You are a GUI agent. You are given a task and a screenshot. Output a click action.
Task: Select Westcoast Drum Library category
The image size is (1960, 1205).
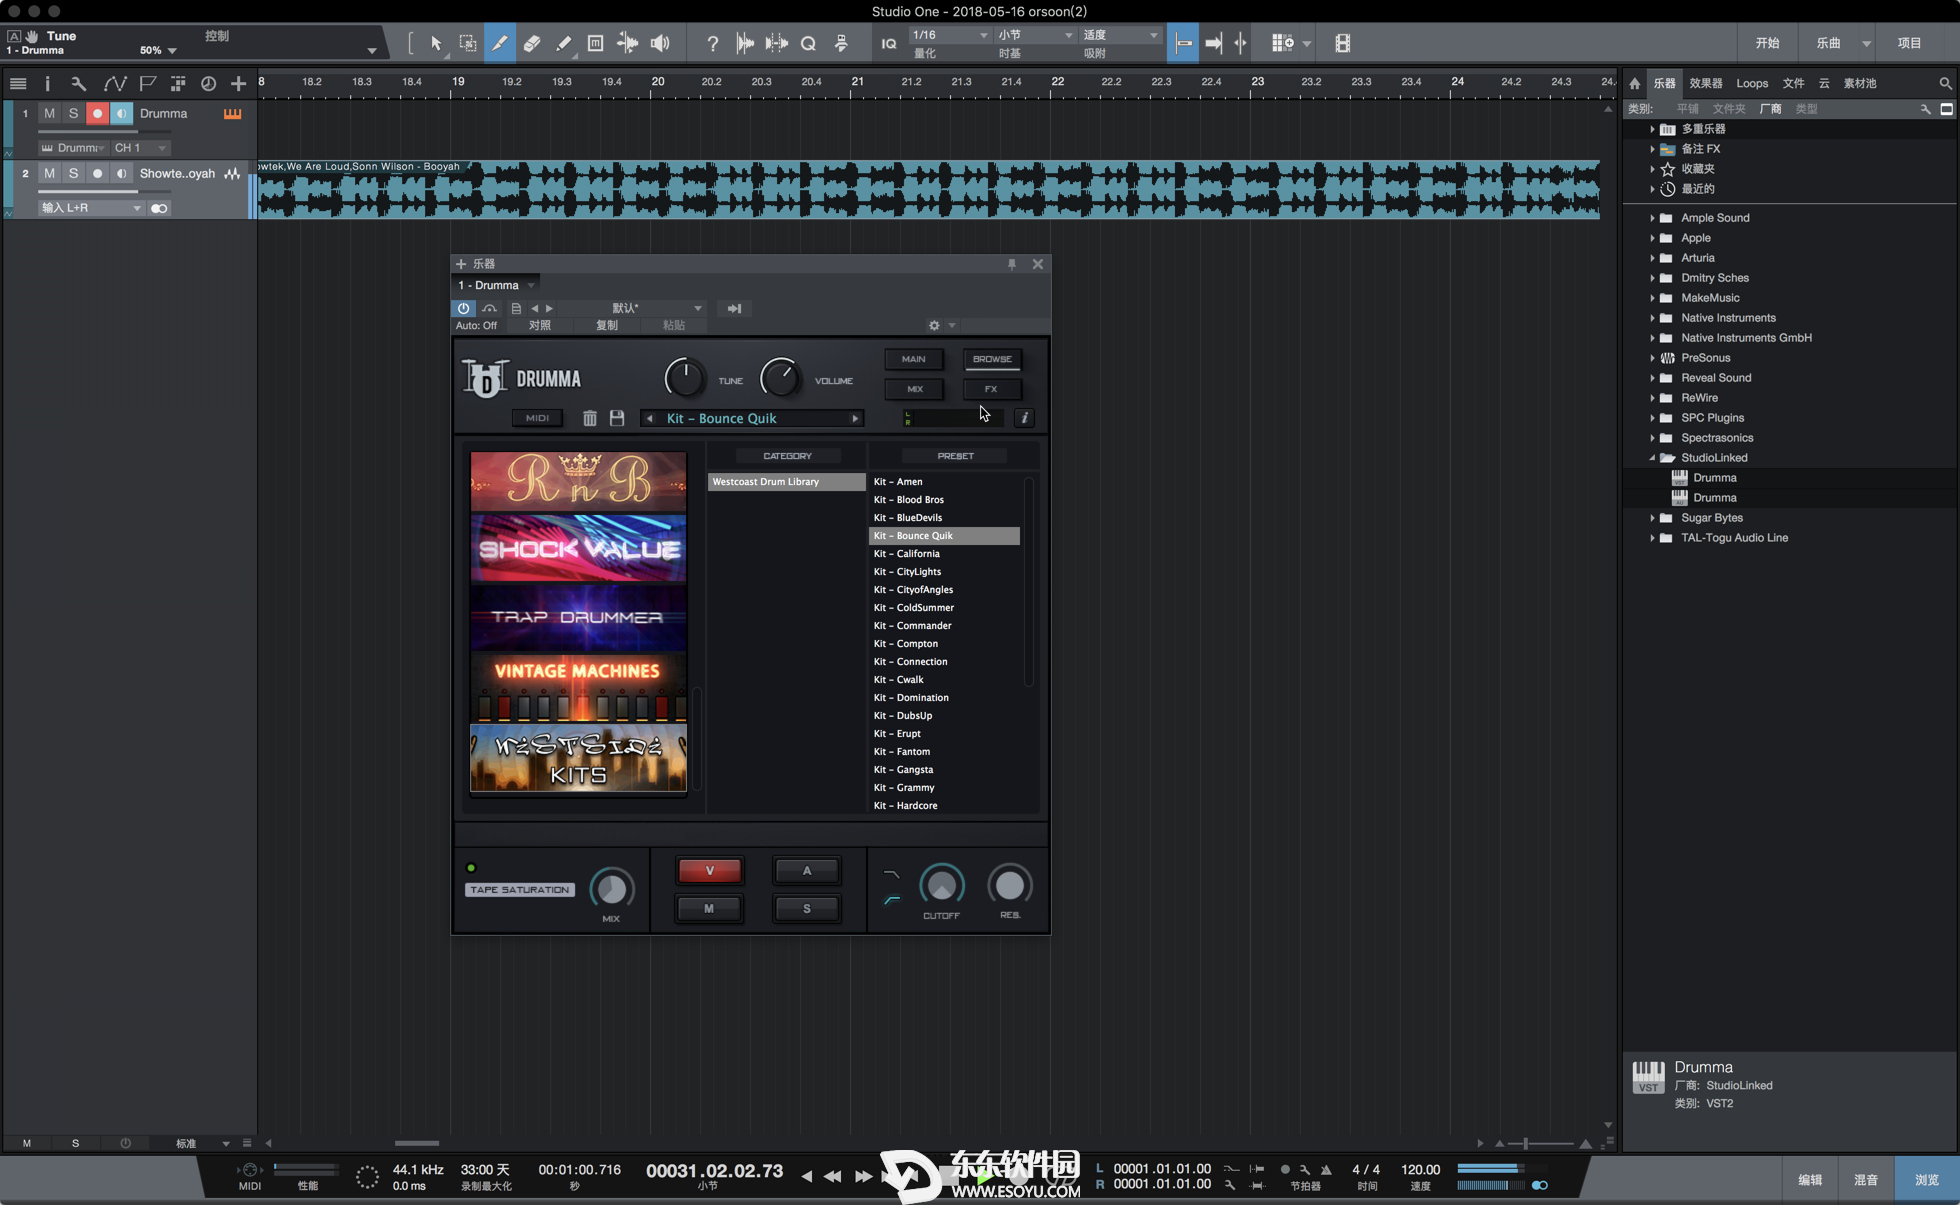click(x=786, y=482)
